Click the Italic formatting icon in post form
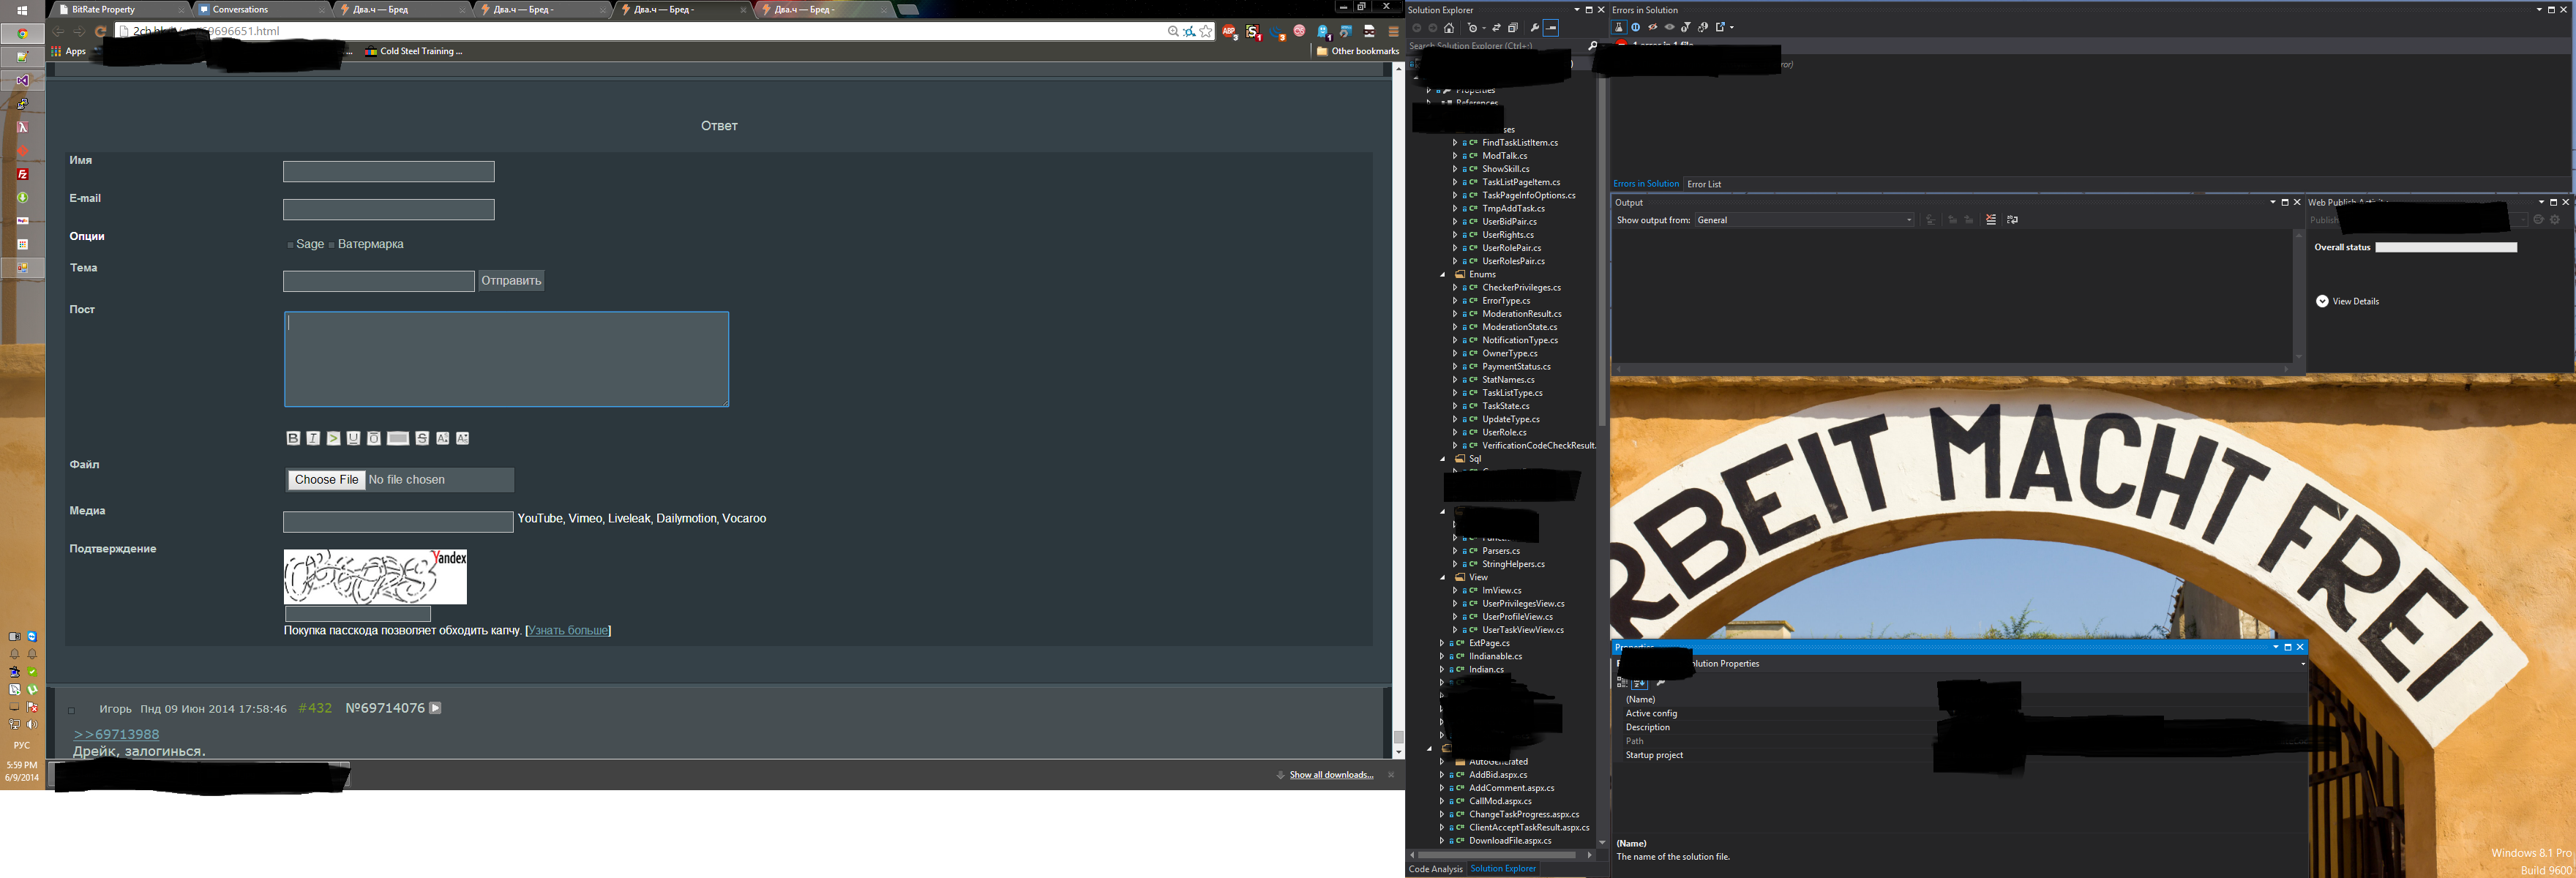This screenshot has width=2576, height=878. [314, 438]
